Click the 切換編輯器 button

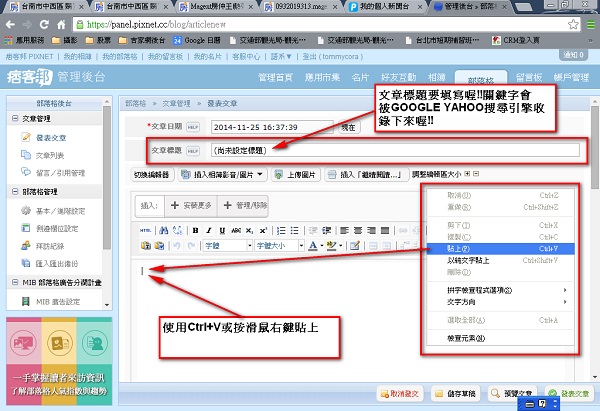(152, 175)
